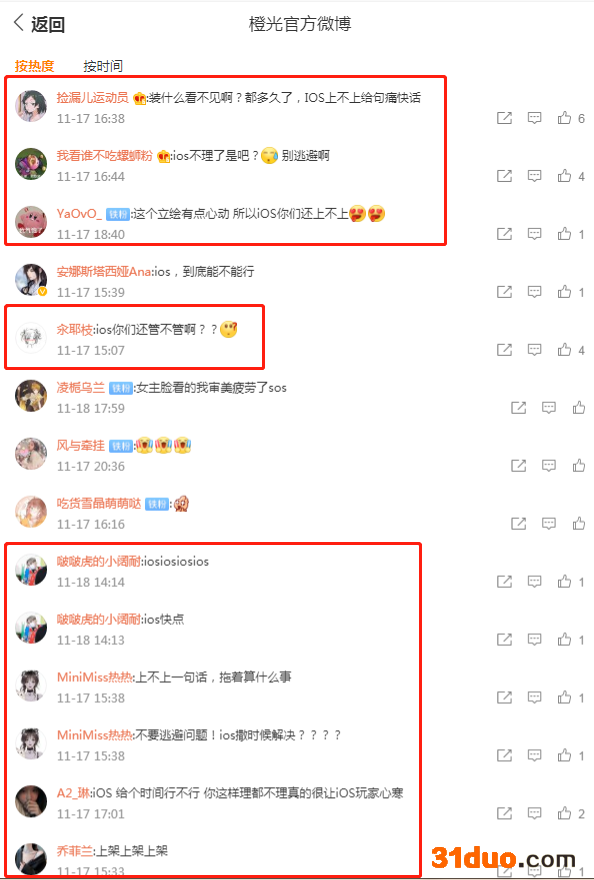594x880 pixels.
Task: Reply to 我看谁不吃螺蛳粉's comment
Action: 534,176
